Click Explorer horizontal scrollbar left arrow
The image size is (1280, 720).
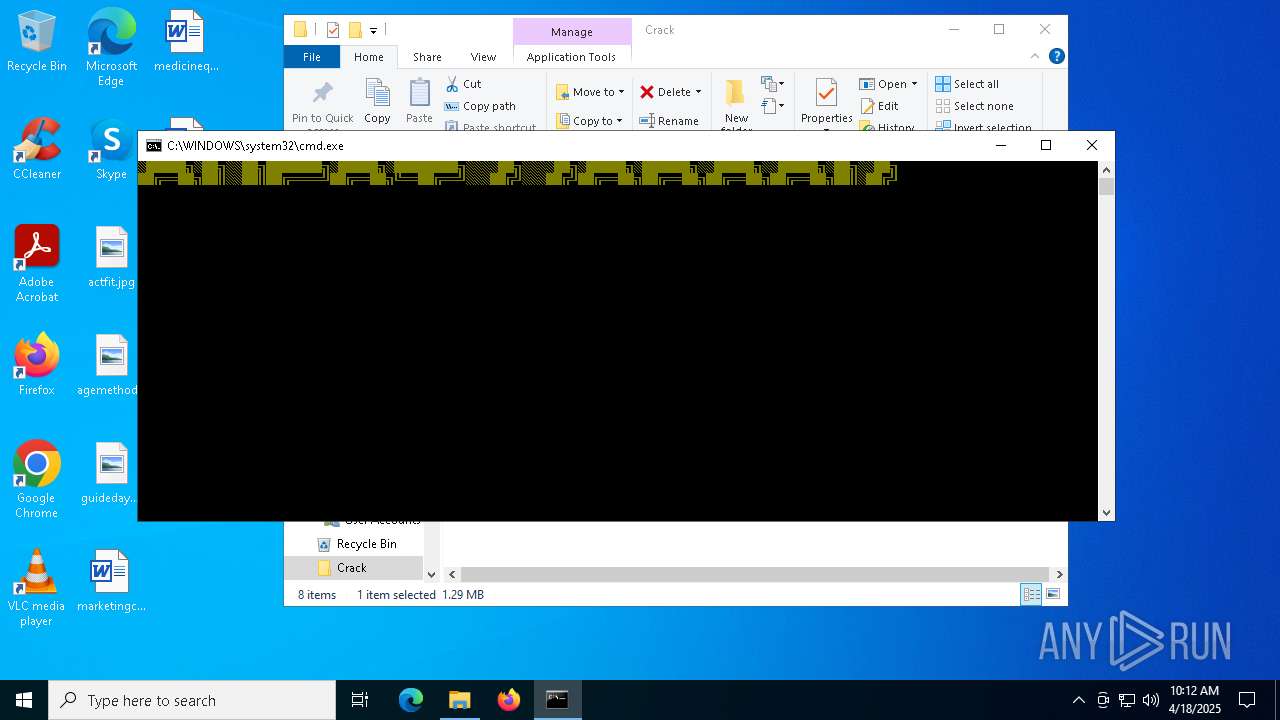(452, 574)
